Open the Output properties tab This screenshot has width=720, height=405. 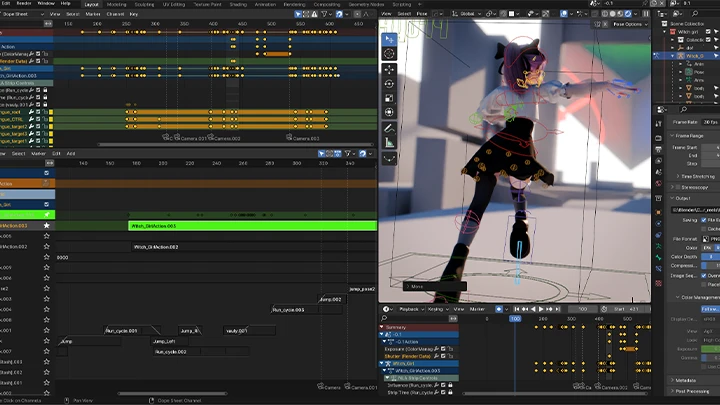coord(658,150)
